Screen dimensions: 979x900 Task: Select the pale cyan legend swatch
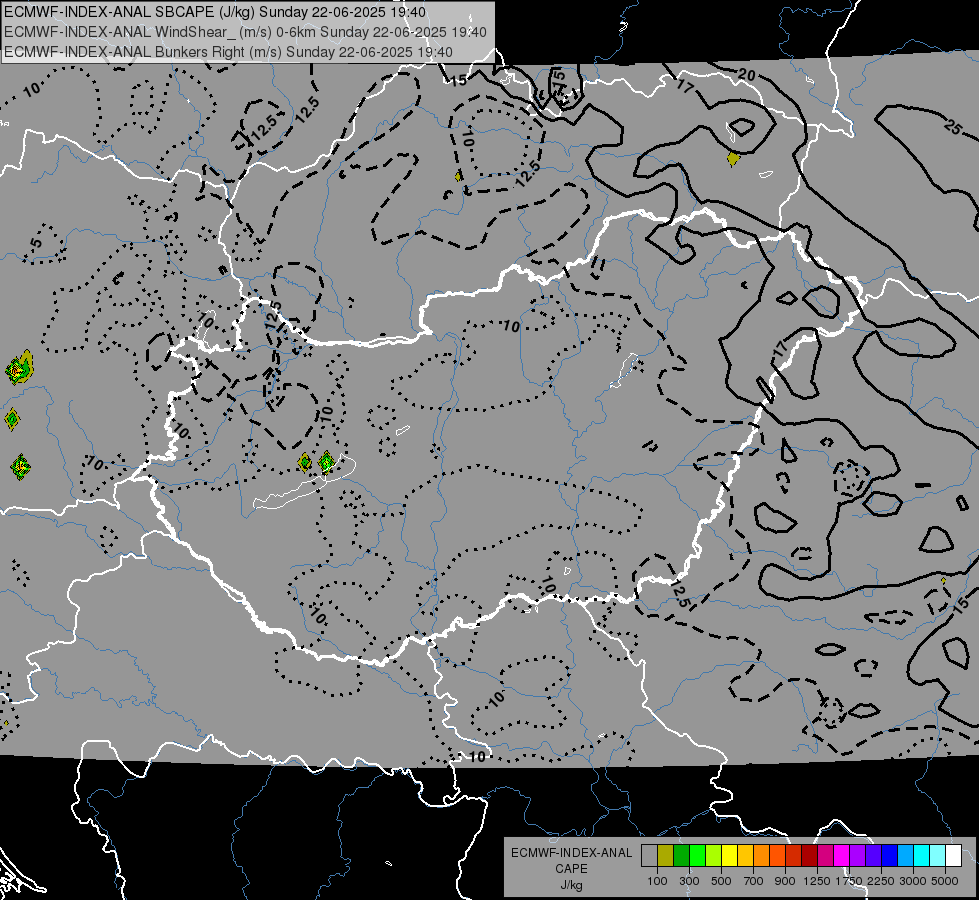938,856
